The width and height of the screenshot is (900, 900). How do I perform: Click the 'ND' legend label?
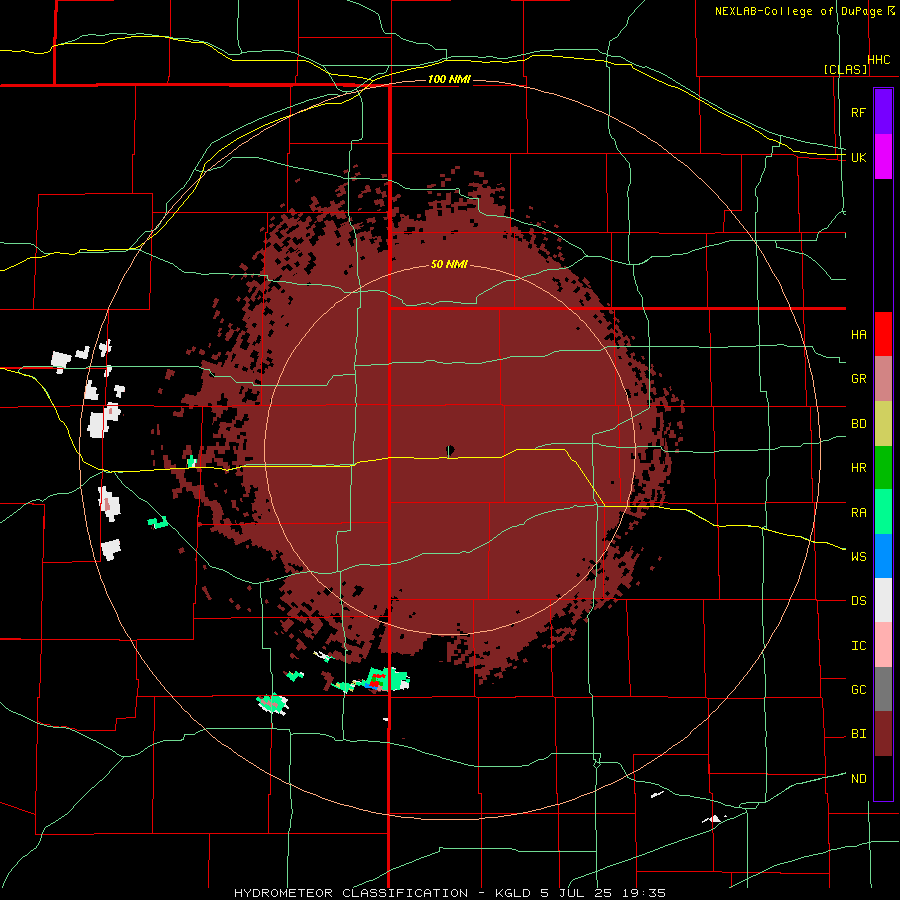(859, 779)
